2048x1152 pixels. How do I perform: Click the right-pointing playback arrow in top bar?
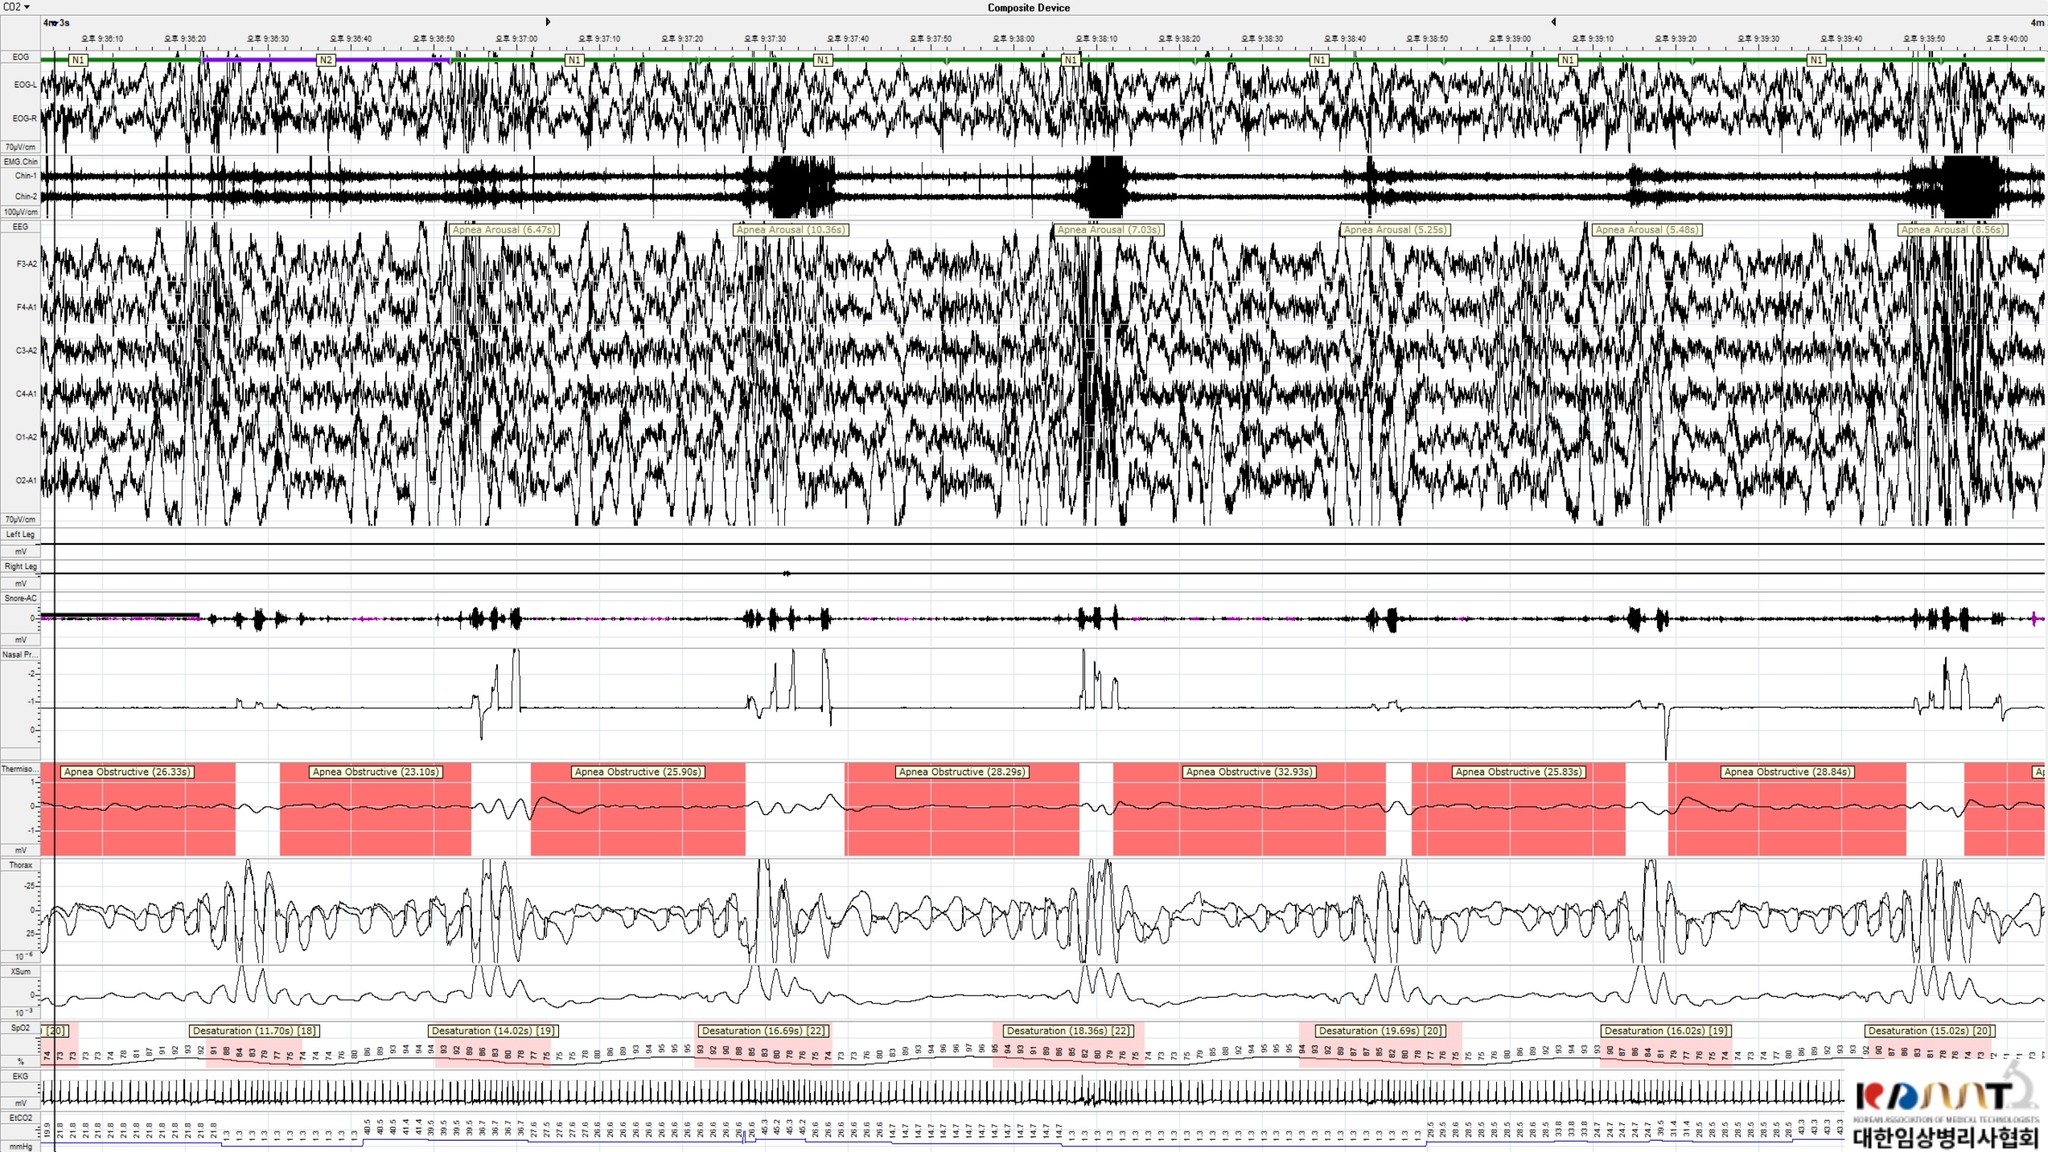547,22
